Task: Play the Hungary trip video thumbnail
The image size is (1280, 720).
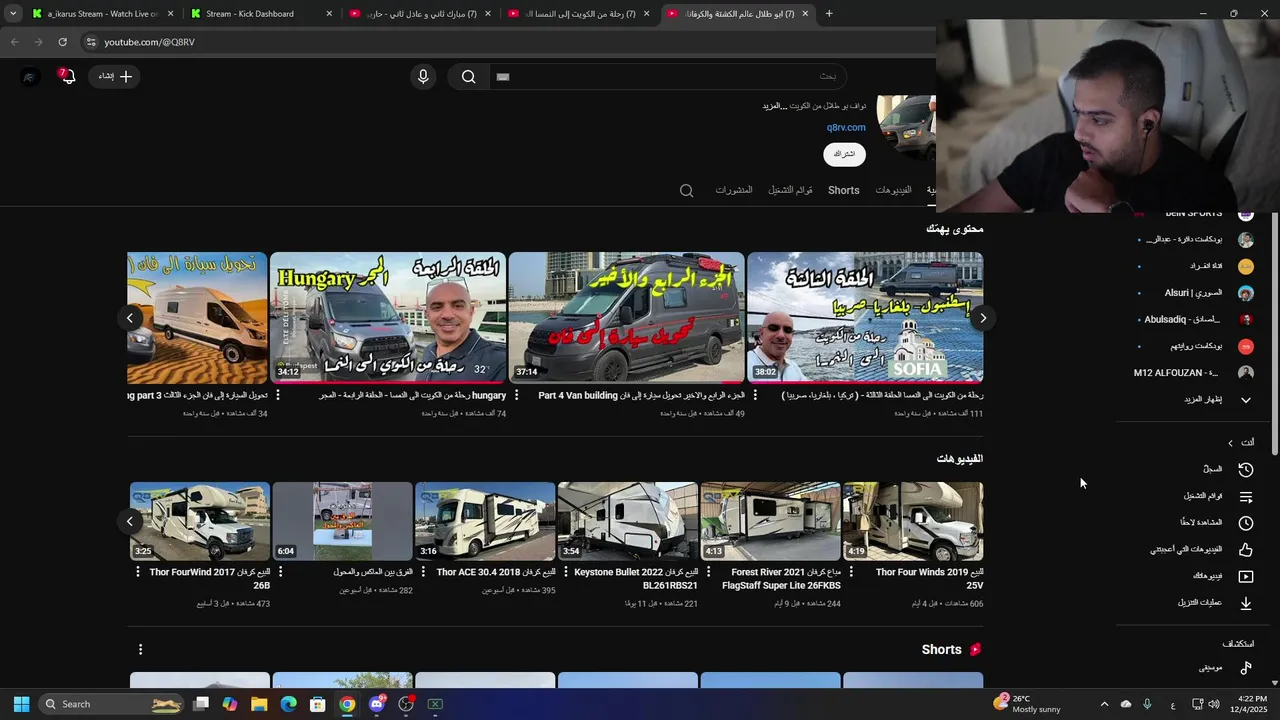Action: click(x=388, y=318)
